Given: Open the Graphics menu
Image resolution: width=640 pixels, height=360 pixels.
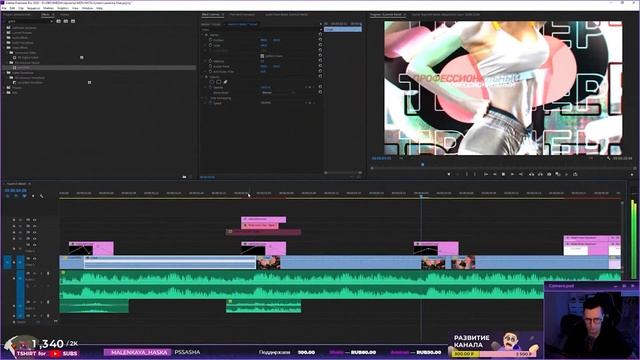Looking at the screenshot, I should tap(63, 8).
